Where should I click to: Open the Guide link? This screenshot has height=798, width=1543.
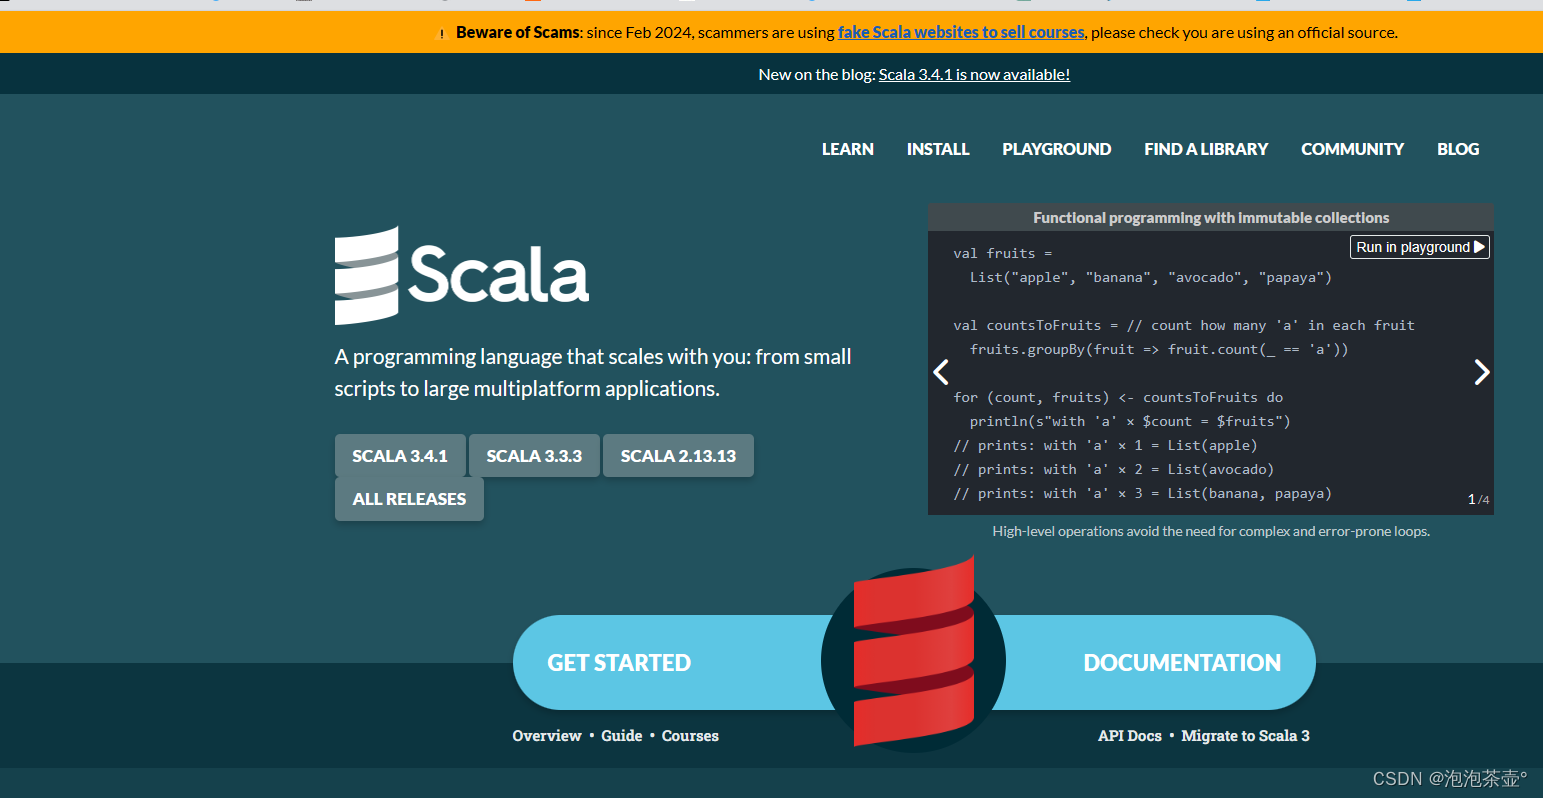click(x=622, y=736)
